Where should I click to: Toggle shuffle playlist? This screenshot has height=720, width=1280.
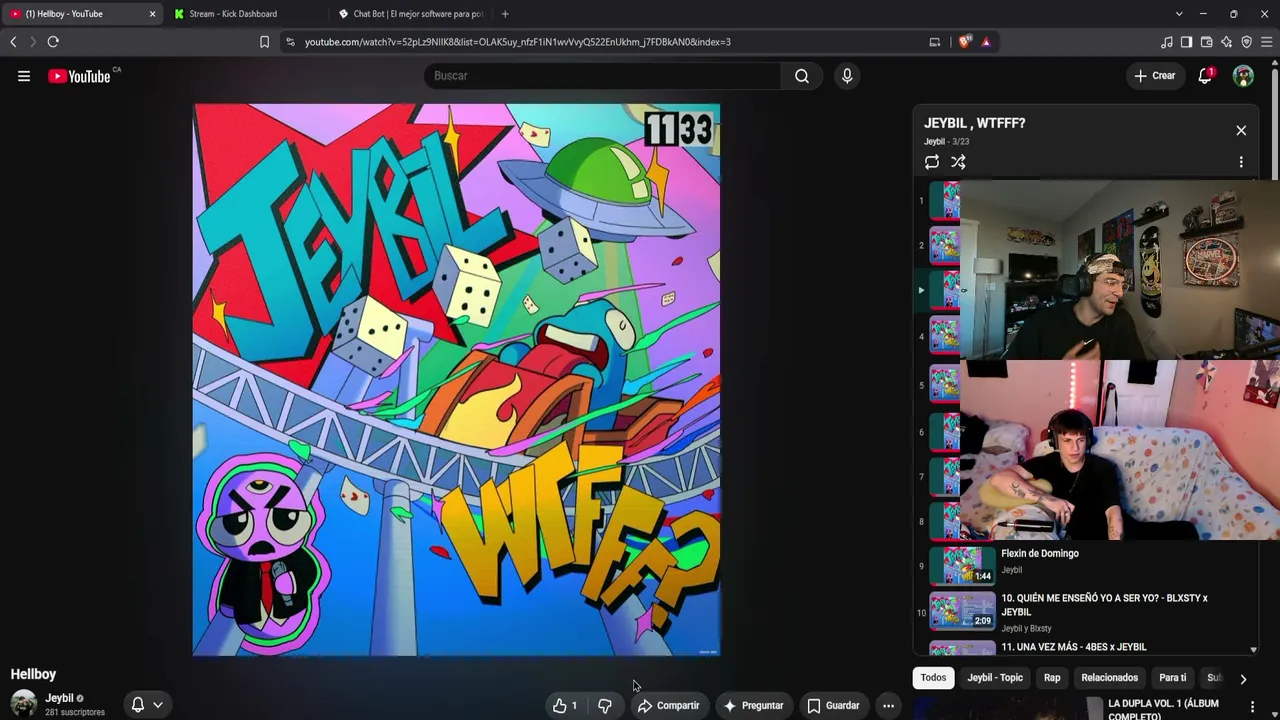point(958,162)
